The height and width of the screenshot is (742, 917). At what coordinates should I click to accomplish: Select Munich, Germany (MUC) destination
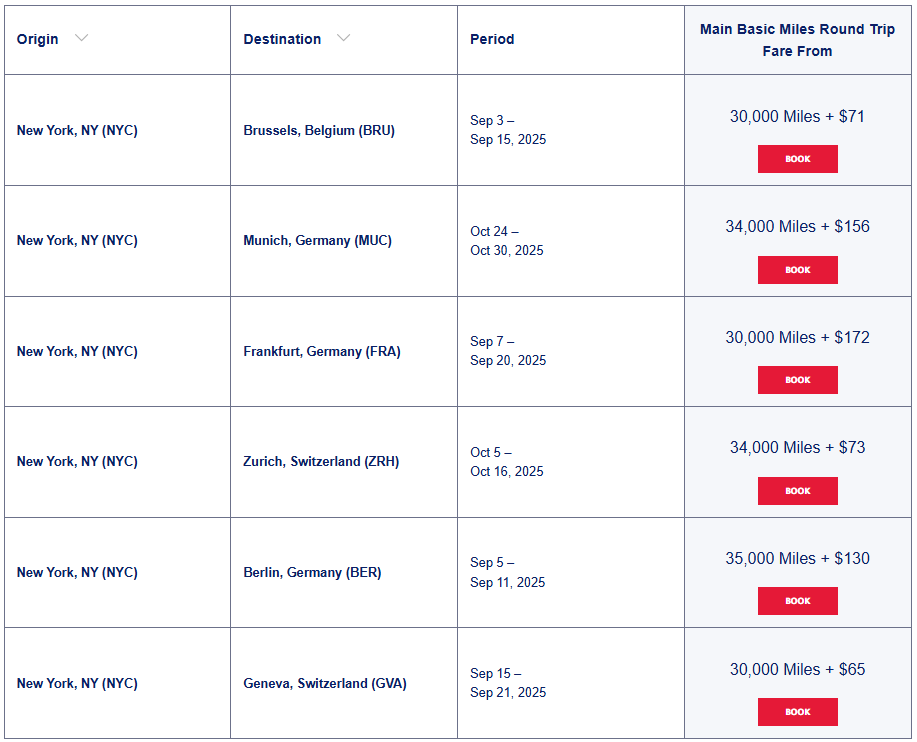[x=318, y=240]
